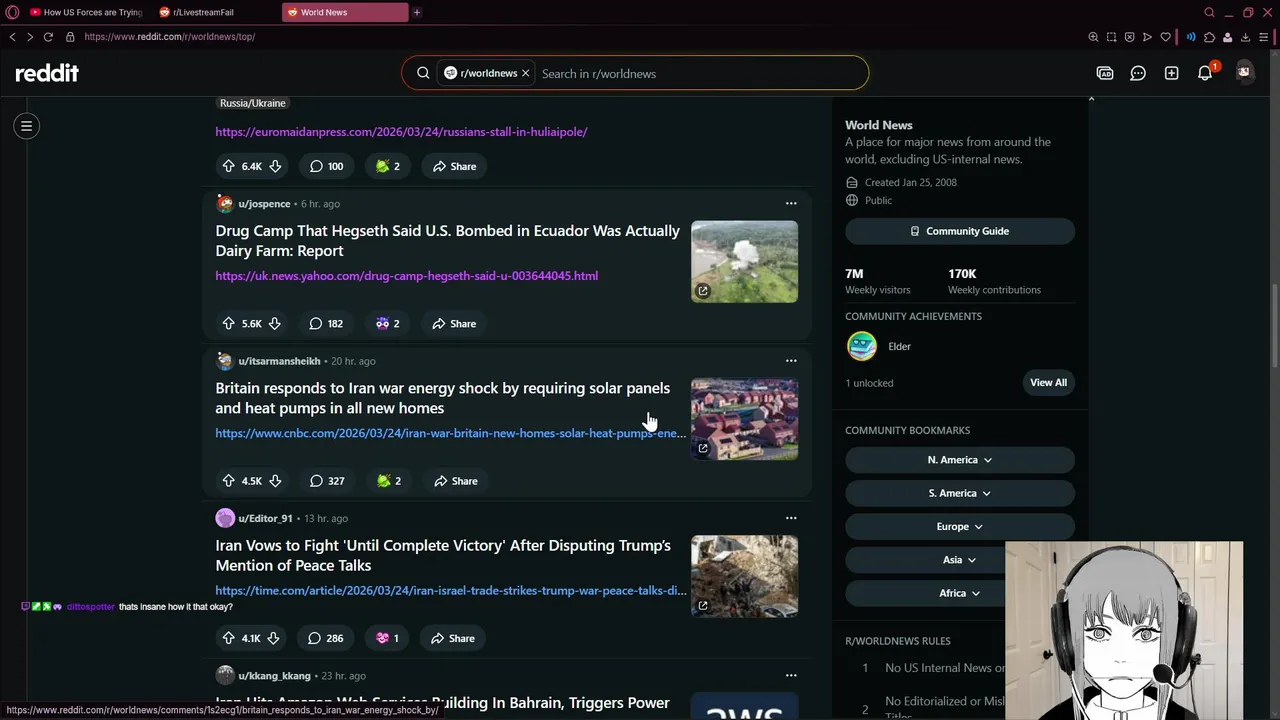
Task: Click the browser heart bookmark icon
Action: pos(1166,37)
